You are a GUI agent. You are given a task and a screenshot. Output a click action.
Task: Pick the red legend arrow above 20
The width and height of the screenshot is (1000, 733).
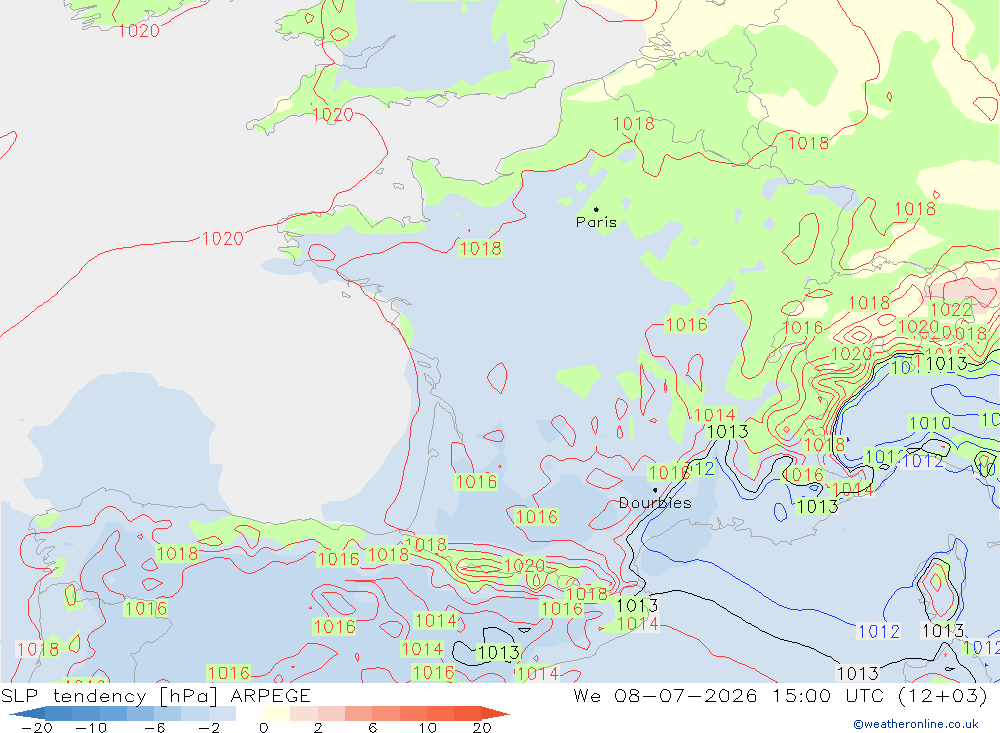tap(496, 713)
